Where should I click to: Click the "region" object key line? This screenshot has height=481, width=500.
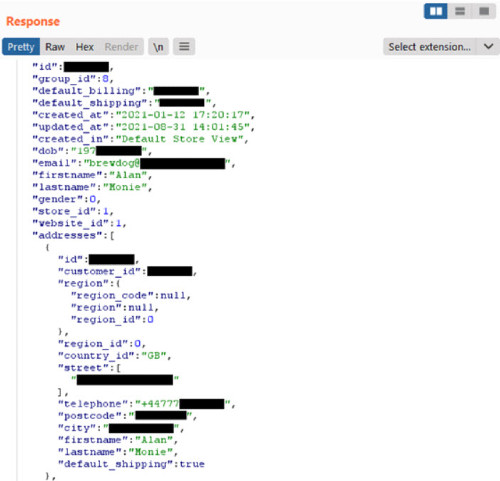pos(89,283)
